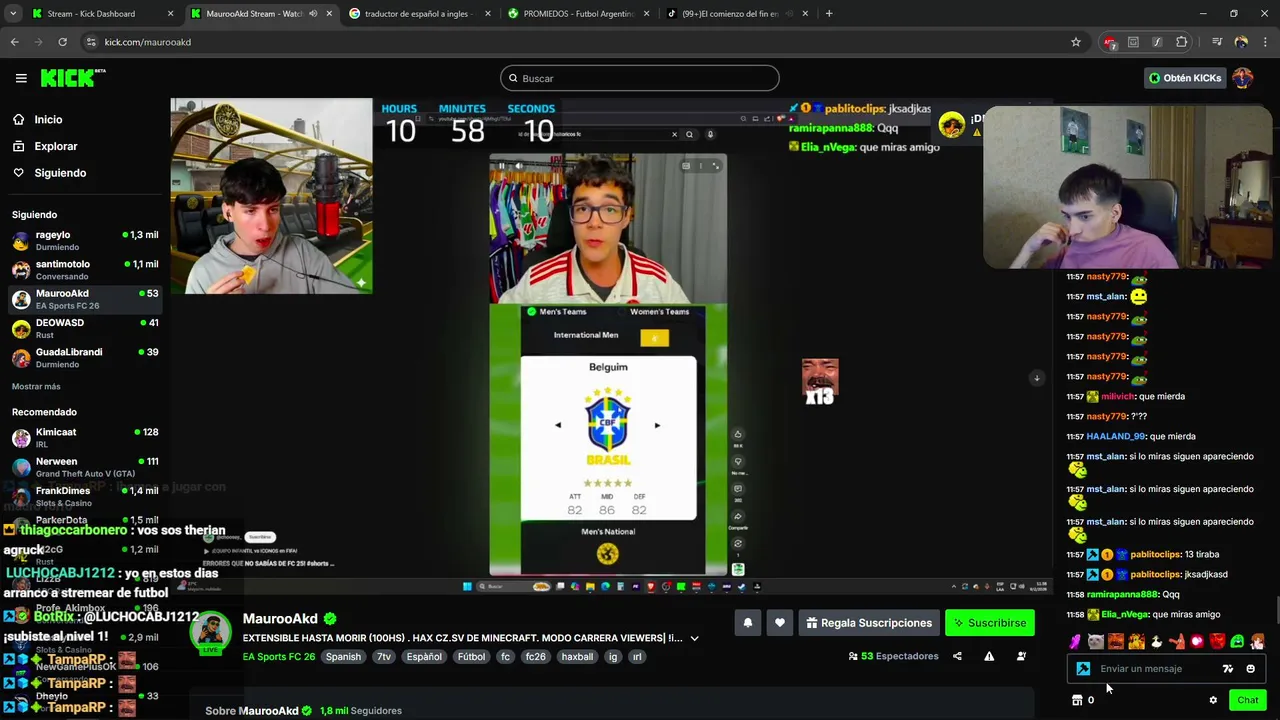Open the tab search dropdown
1280x720 pixels.
coord(13,14)
